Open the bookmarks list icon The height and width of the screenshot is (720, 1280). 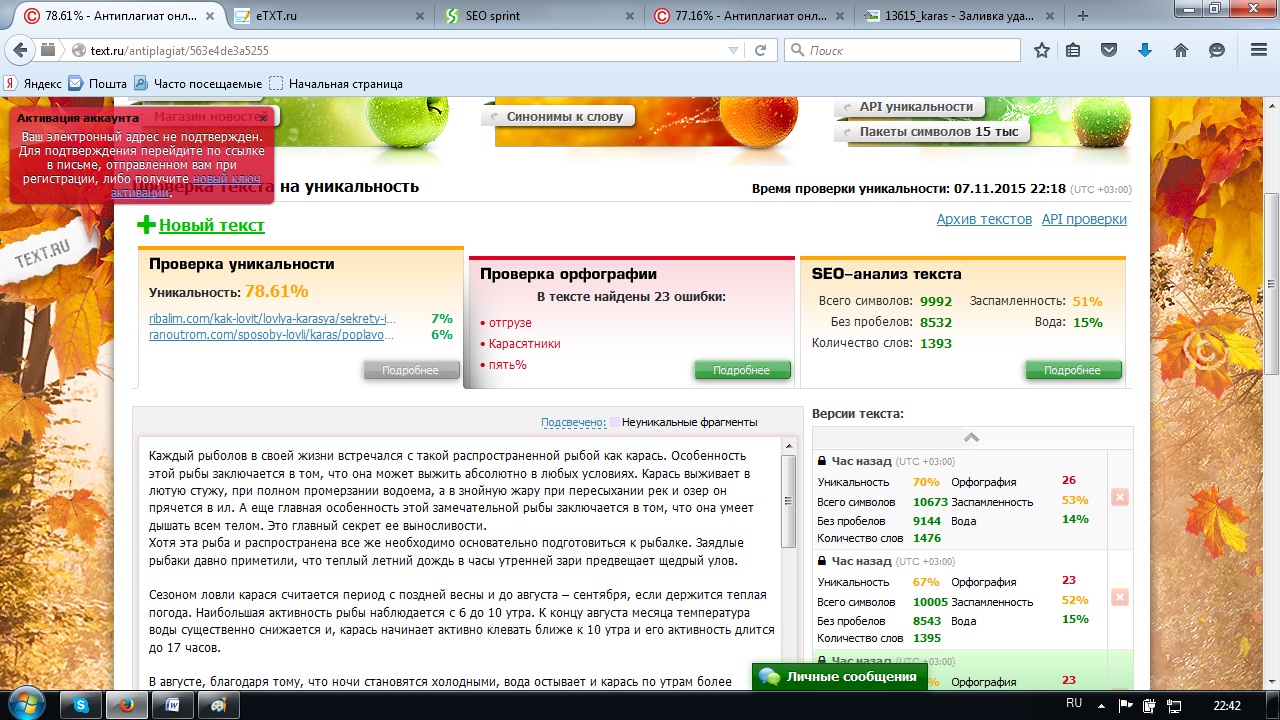[x=1073, y=50]
